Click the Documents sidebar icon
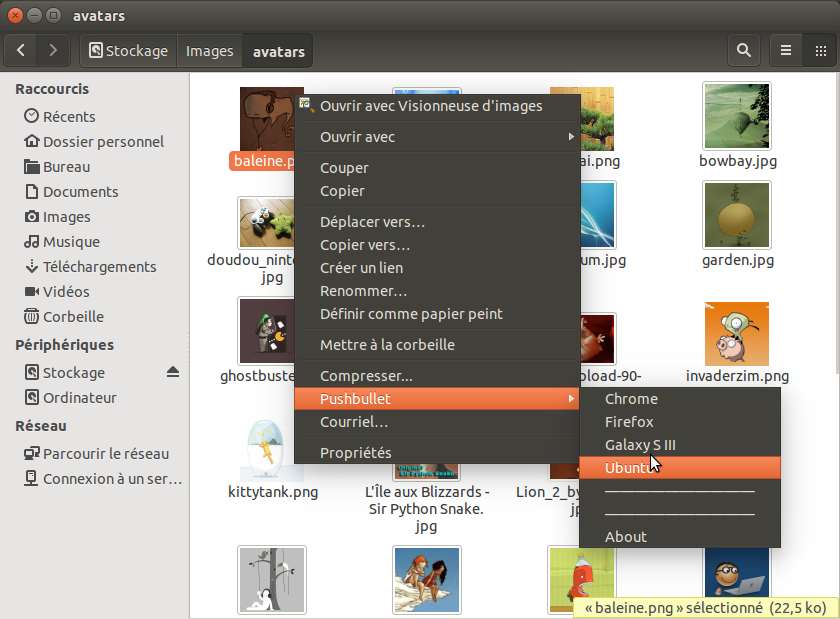Viewport: 840px width, 619px height. tap(32, 191)
